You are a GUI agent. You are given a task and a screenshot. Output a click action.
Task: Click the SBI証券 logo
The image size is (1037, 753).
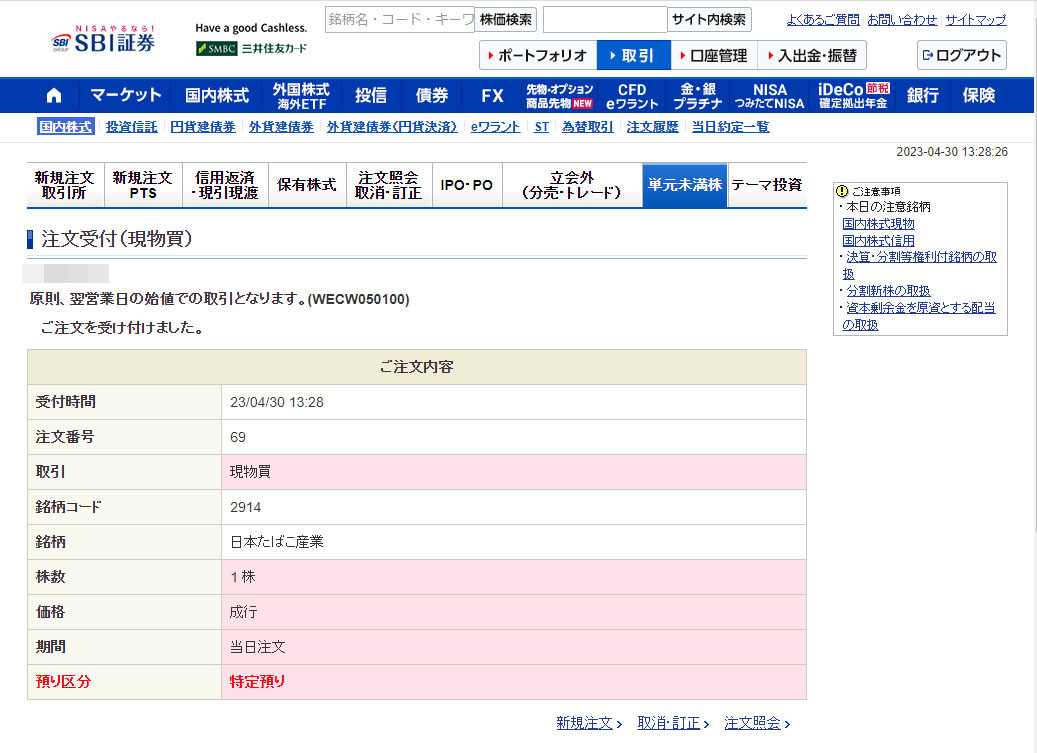103,41
